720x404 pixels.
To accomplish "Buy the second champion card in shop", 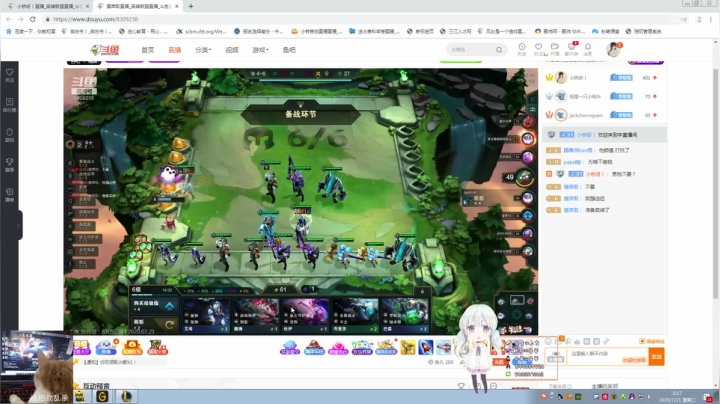I will (x=256, y=315).
